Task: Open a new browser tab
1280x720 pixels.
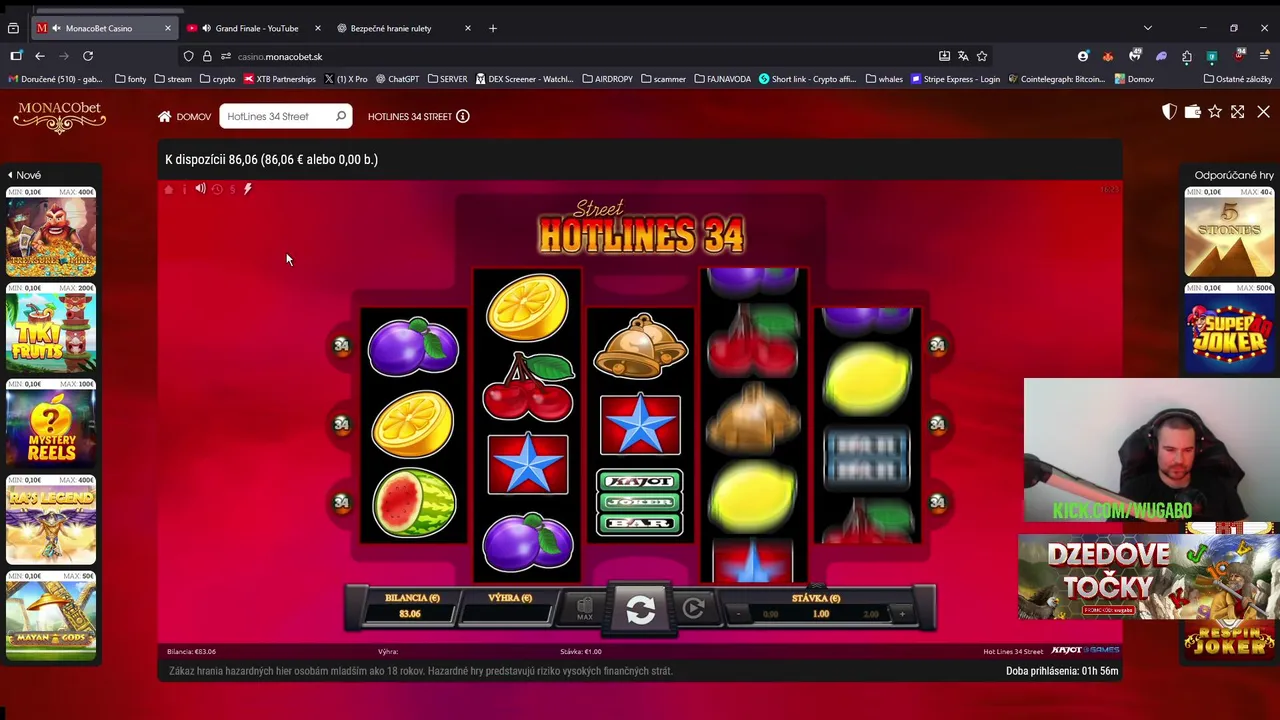Action: pyautogui.click(x=492, y=28)
